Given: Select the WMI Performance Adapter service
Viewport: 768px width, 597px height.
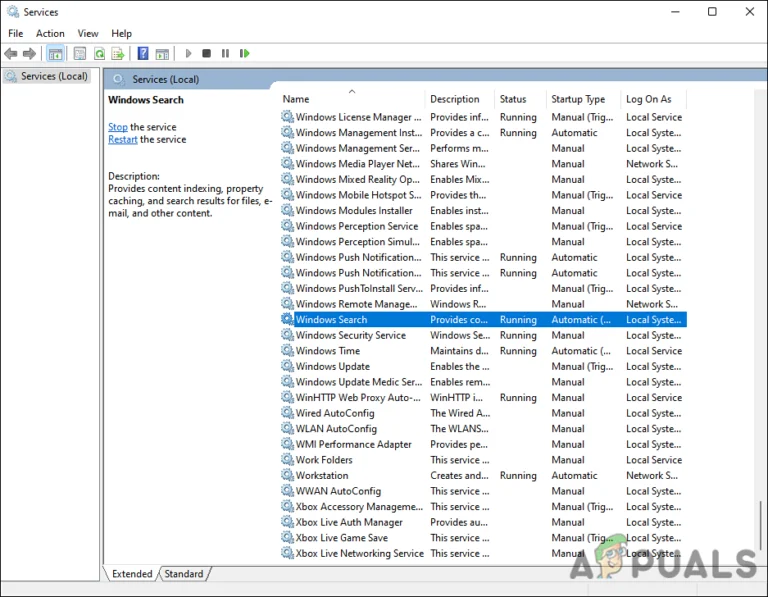Looking at the screenshot, I should tap(483, 444).
